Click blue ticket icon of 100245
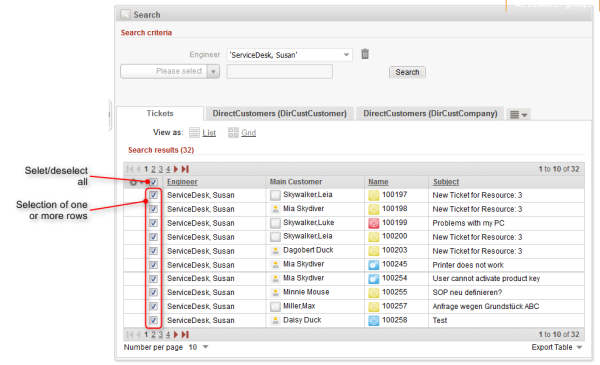600x365 pixels. coord(373,265)
